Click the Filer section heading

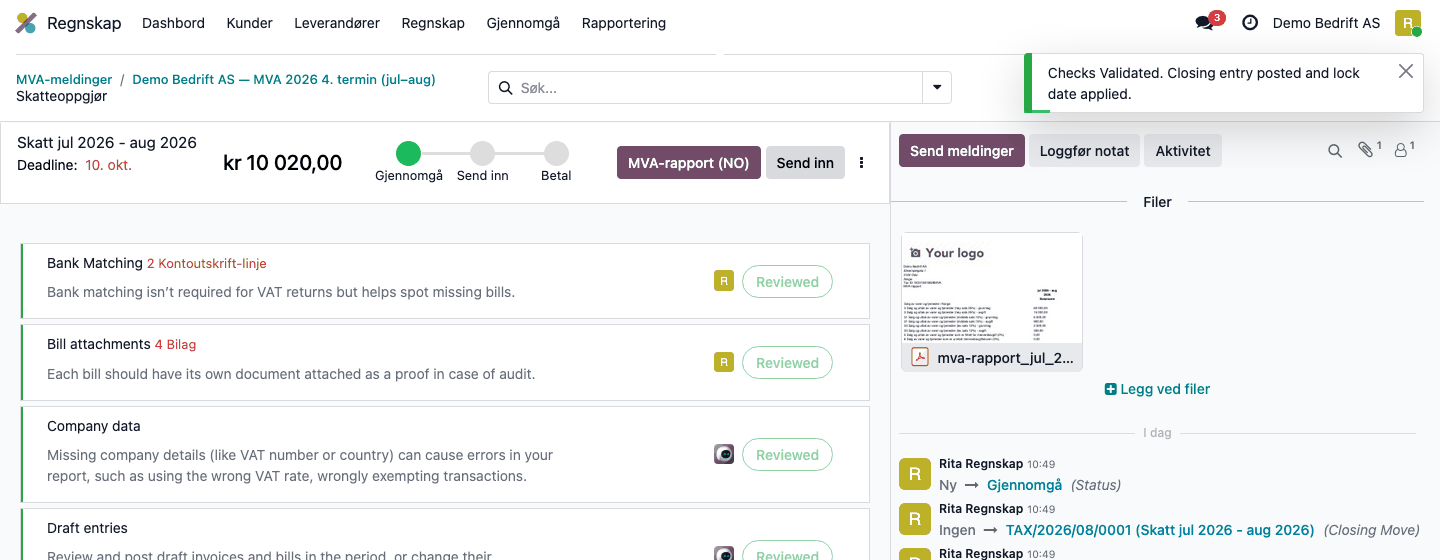1158,202
